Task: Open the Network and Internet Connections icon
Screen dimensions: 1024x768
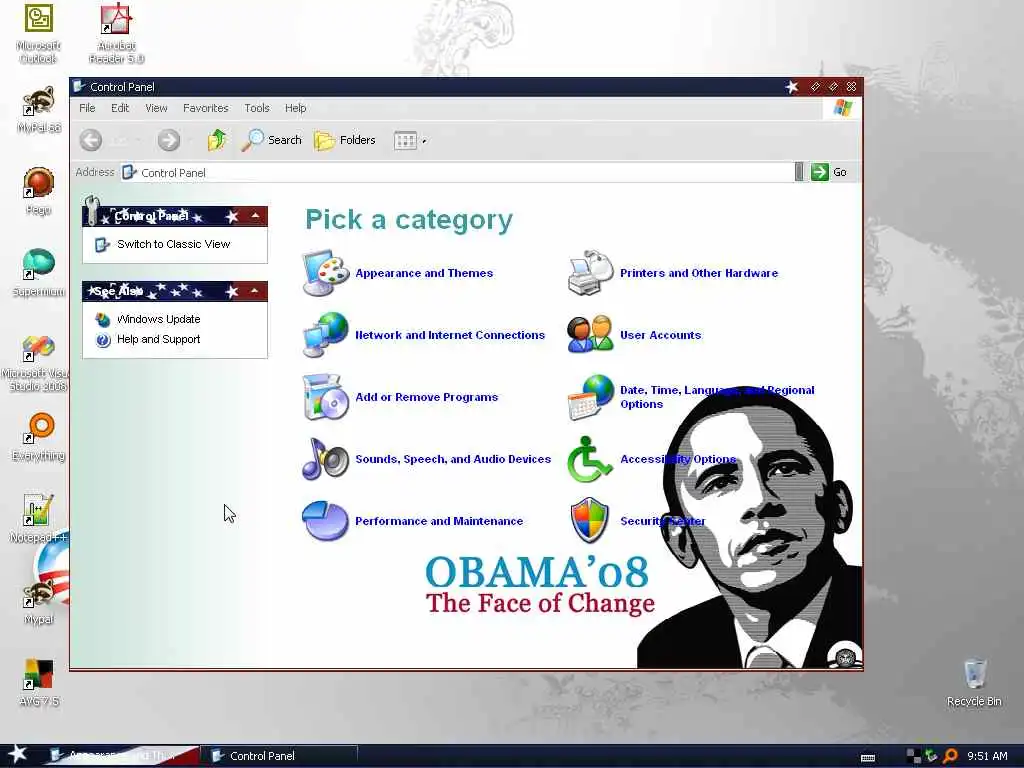Action: [x=325, y=334]
